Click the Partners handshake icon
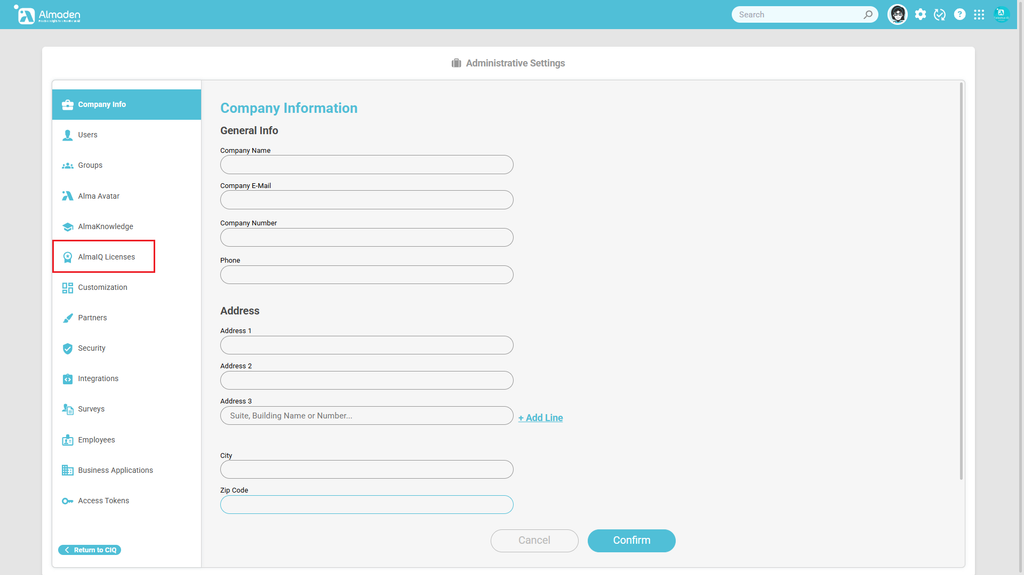 pyautogui.click(x=67, y=318)
